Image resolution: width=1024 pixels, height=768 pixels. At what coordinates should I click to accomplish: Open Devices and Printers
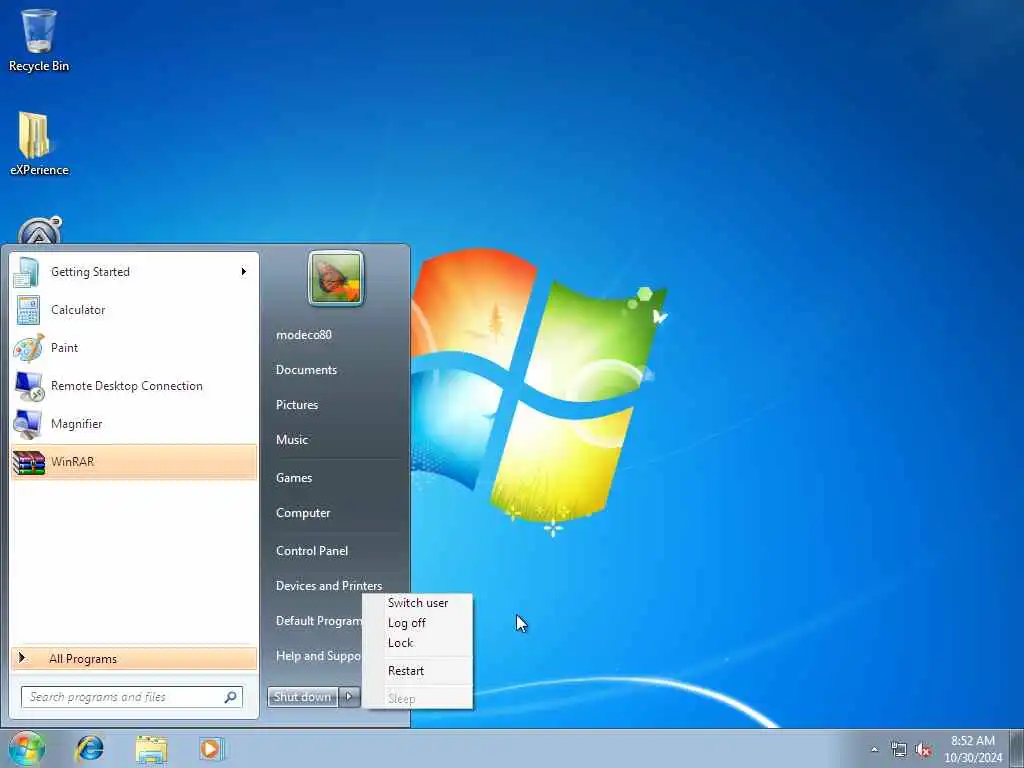tap(329, 586)
